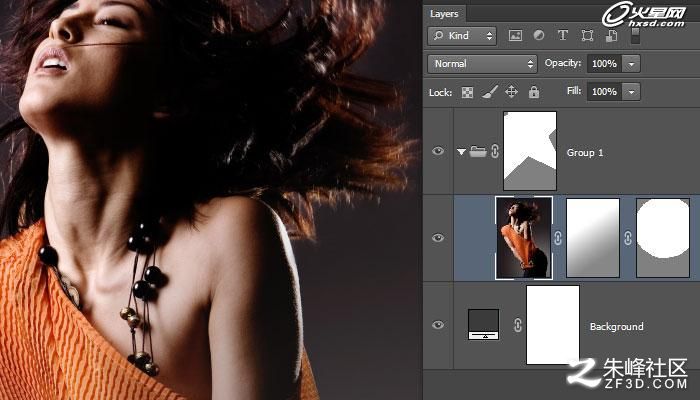Toggle Group 1 mask link icon

coord(495,151)
